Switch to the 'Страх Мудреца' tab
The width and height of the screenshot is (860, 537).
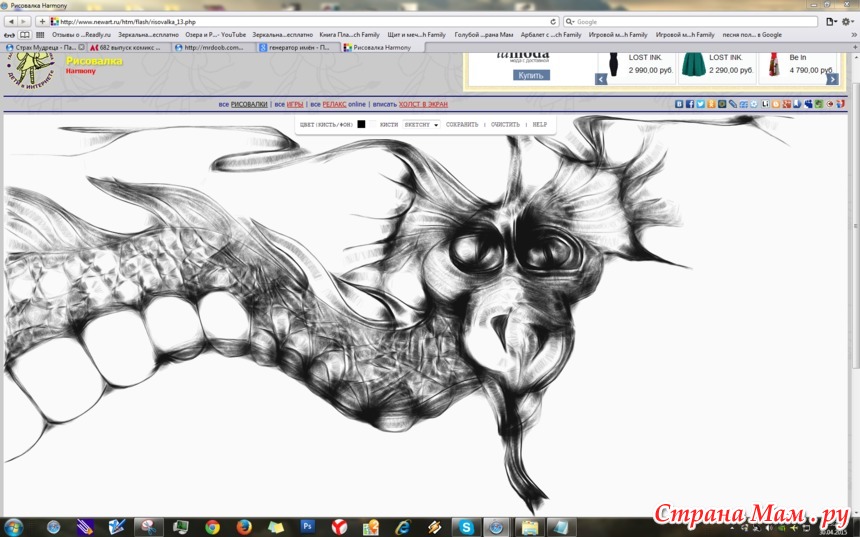tap(45, 48)
